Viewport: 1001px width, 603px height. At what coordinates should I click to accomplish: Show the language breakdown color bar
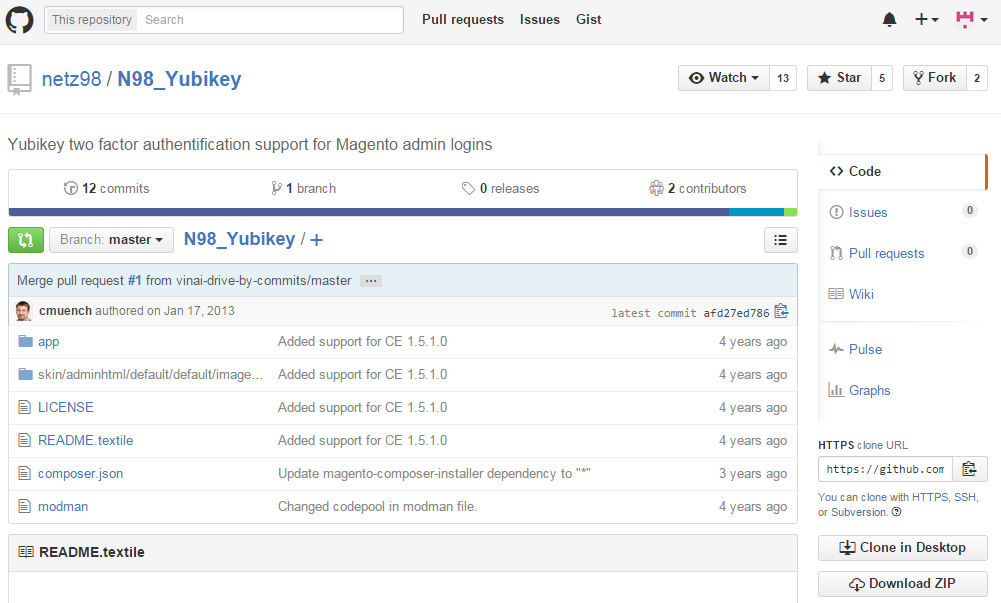[403, 212]
